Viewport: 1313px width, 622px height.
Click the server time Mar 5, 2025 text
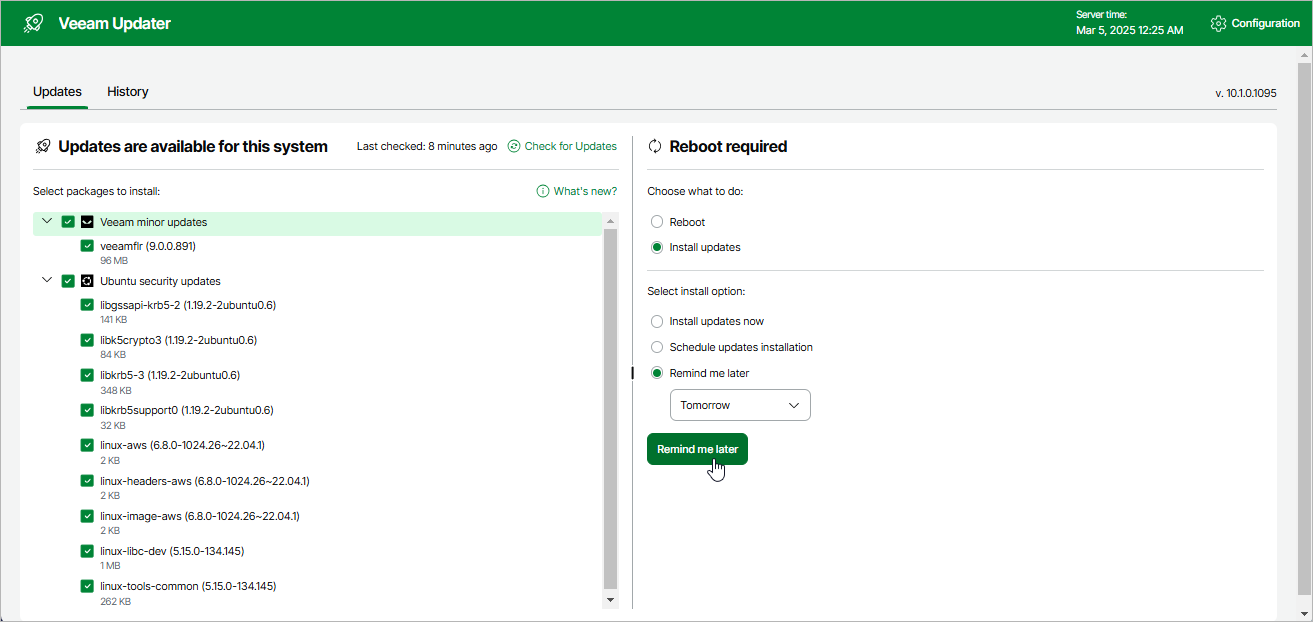pyautogui.click(x=1129, y=30)
